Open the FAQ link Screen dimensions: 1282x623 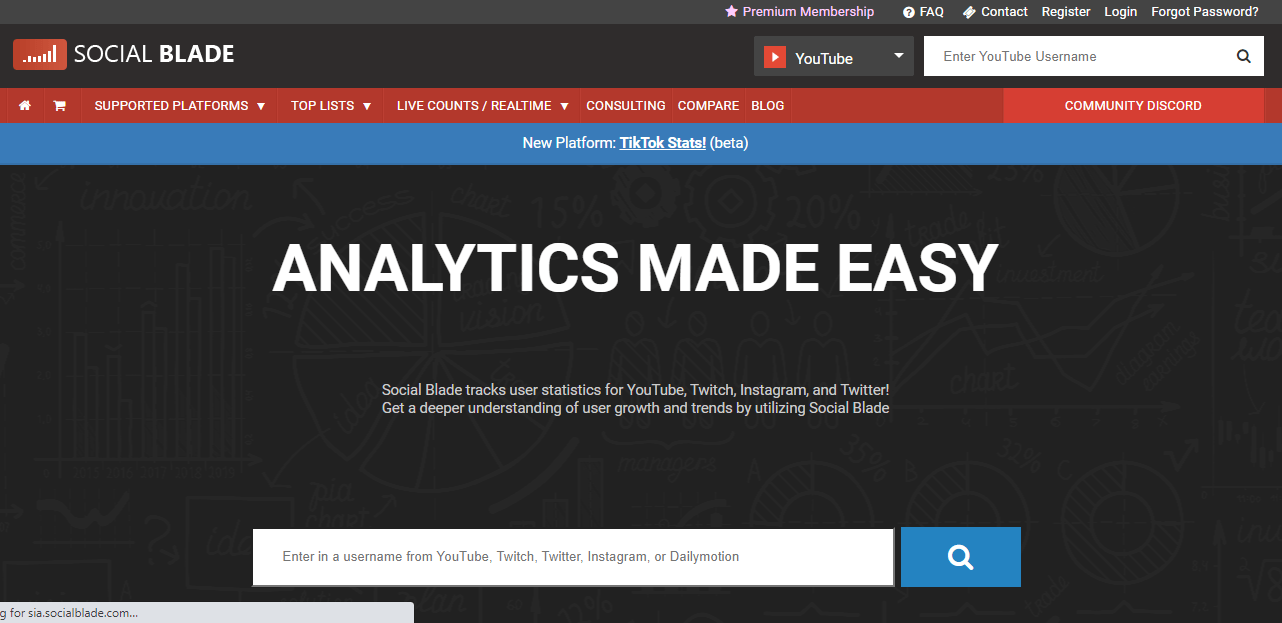pyautogui.click(x=931, y=12)
